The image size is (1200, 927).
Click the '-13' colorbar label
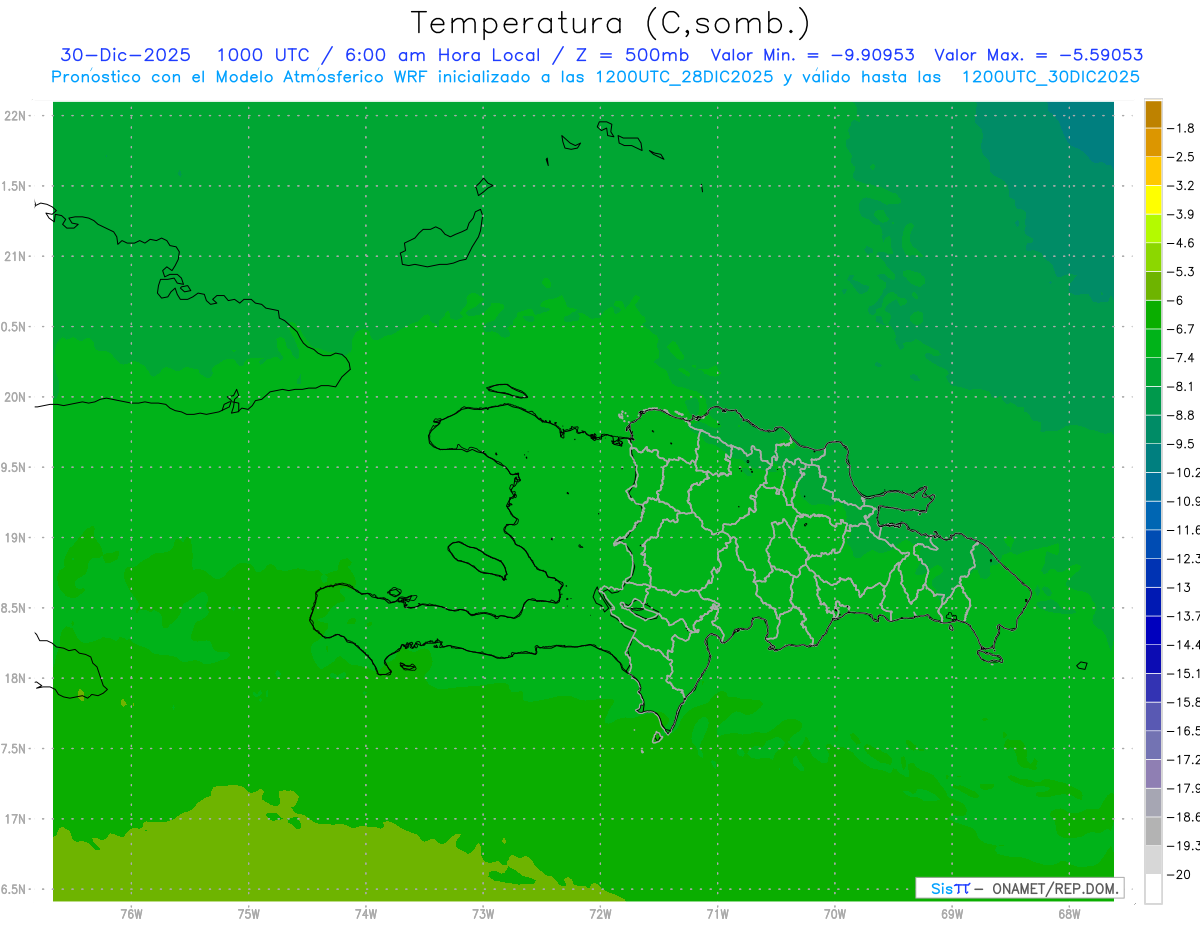[x=1179, y=587]
